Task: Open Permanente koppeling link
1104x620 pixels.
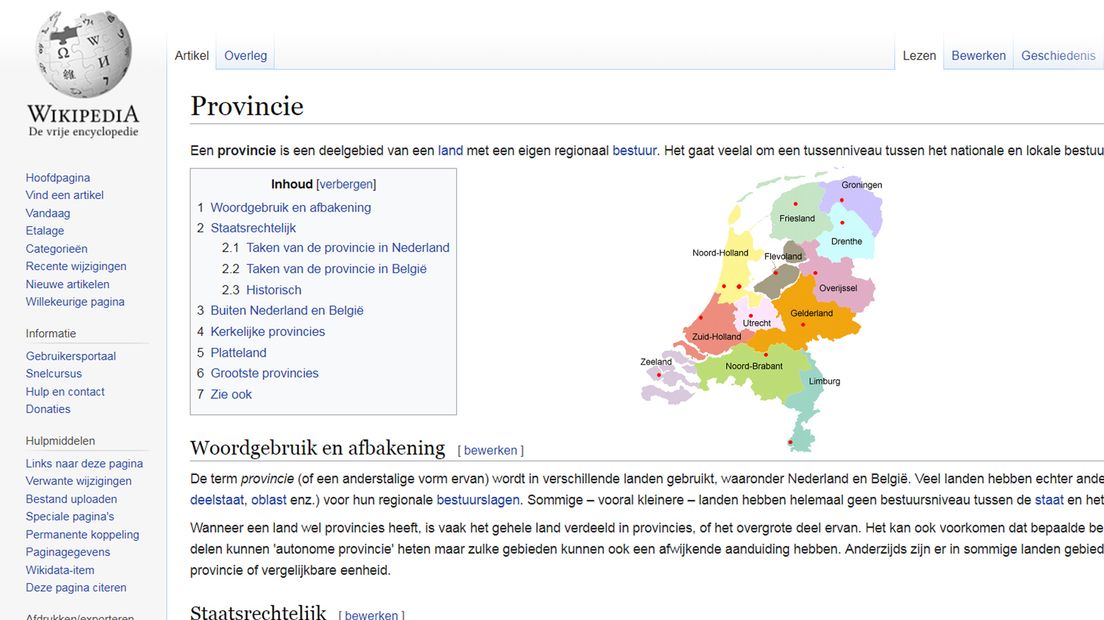Action: (82, 535)
